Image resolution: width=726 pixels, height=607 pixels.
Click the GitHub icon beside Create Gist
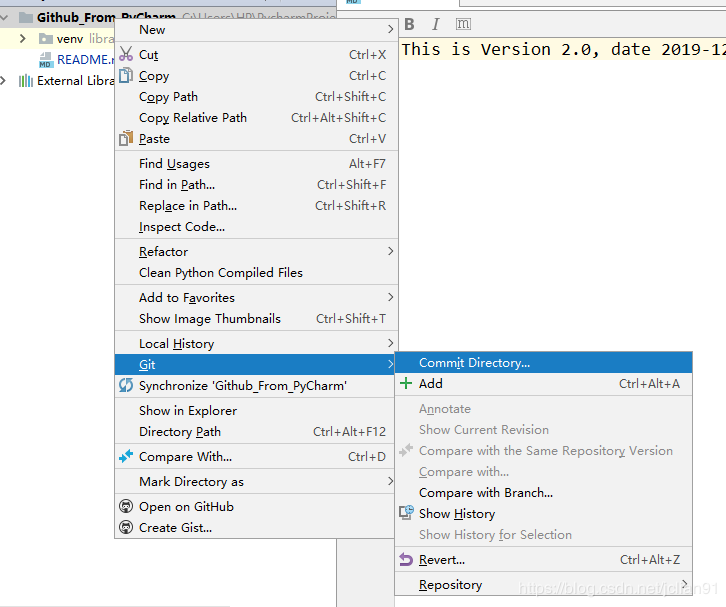pyautogui.click(x=126, y=527)
